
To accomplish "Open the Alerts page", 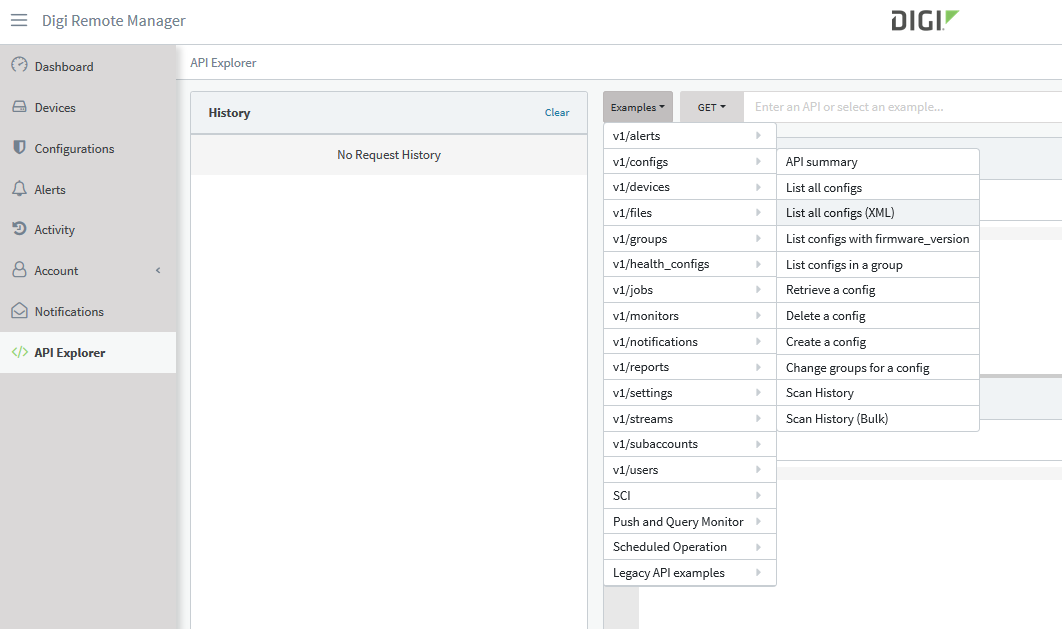I will (88, 190).
